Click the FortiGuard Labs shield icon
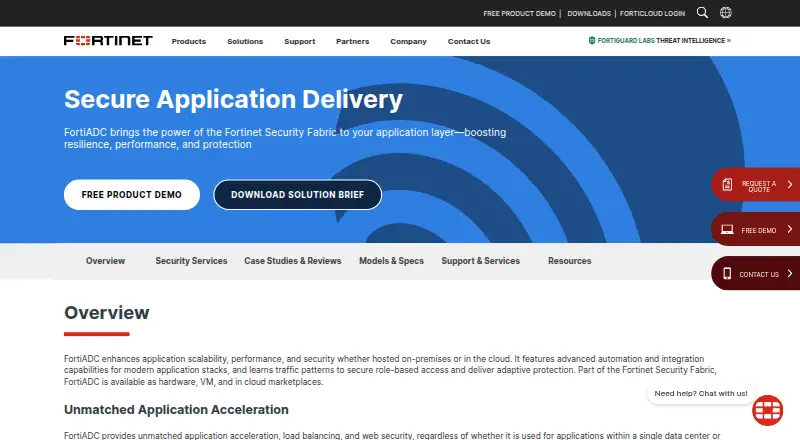Image resolution: width=800 pixels, height=440 pixels. coord(592,40)
